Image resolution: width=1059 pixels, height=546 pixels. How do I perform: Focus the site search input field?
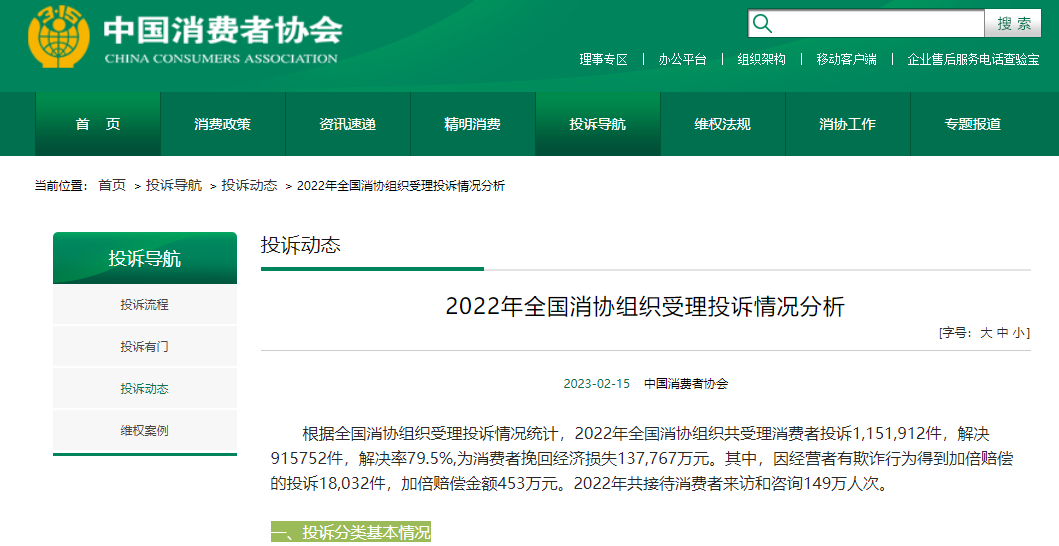866,24
